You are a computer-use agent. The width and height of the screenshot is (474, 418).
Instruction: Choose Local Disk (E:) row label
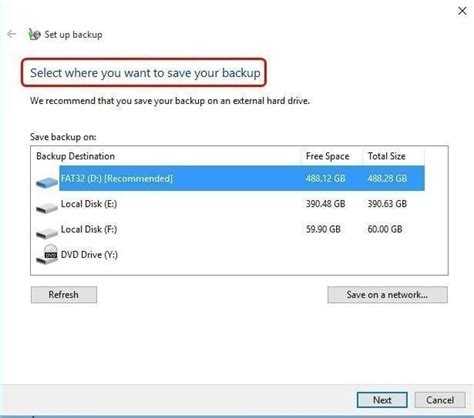[89, 204]
